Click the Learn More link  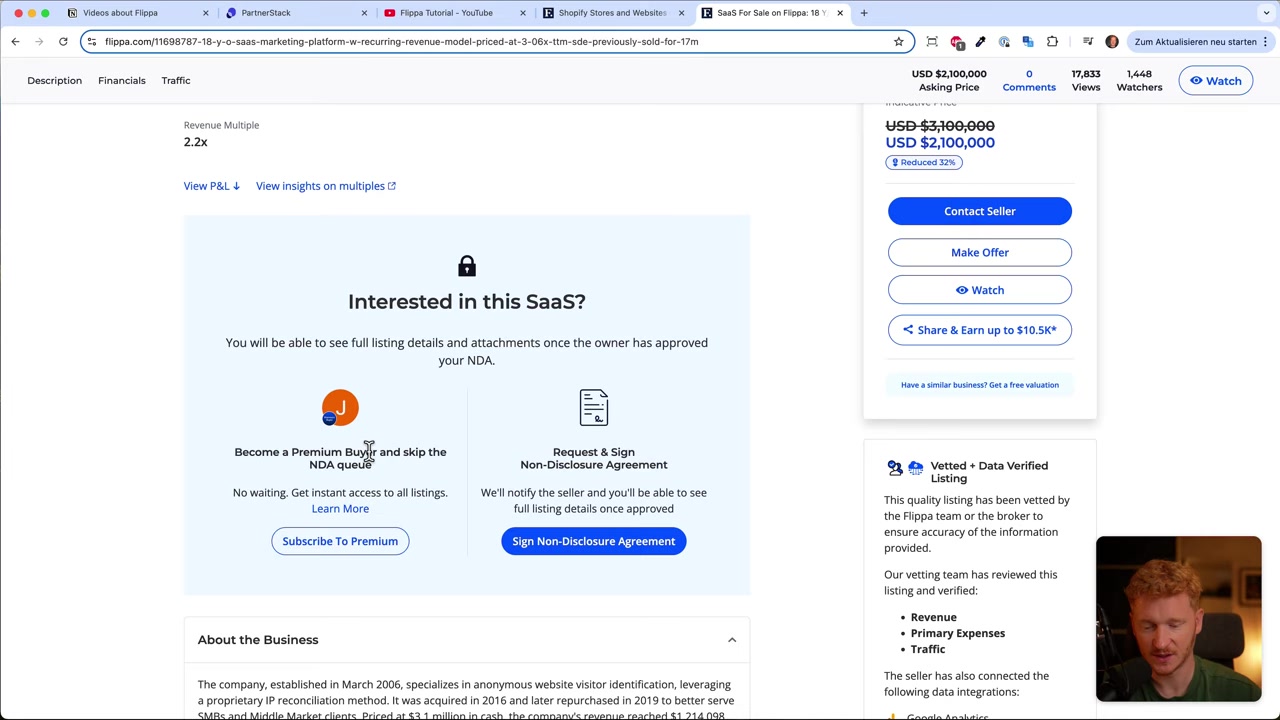pyautogui.click(x=340, y=509)
